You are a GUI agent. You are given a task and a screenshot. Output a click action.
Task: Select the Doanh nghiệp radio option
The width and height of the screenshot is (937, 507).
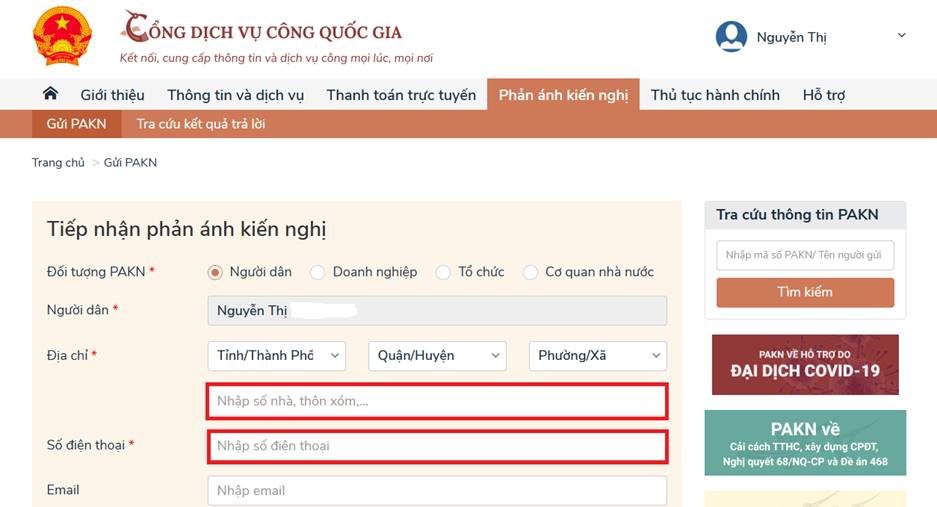tap(317, 273)
